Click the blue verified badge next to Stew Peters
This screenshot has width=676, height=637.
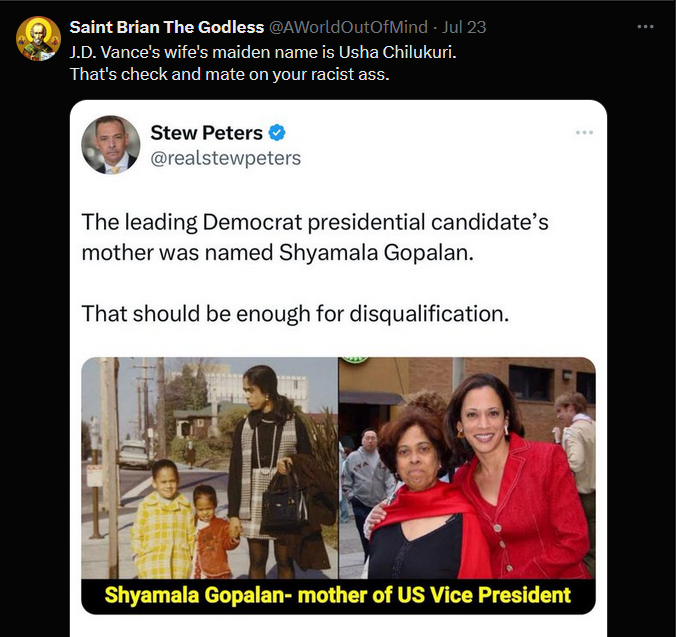tap(278, 133)
